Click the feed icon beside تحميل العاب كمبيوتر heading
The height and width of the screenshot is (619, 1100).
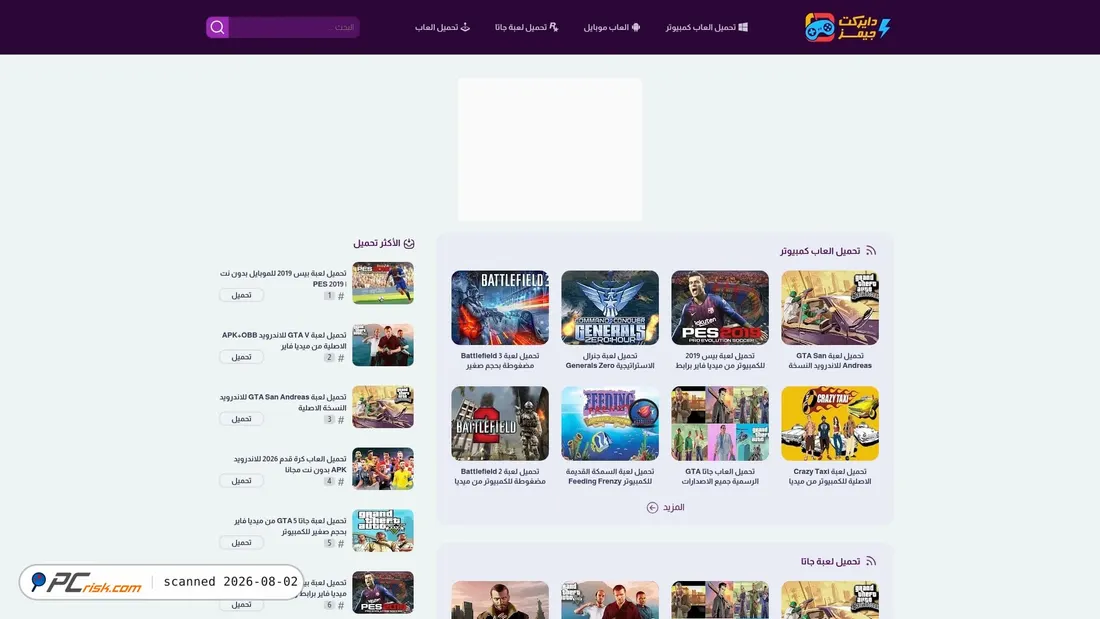tap(871, 251)
